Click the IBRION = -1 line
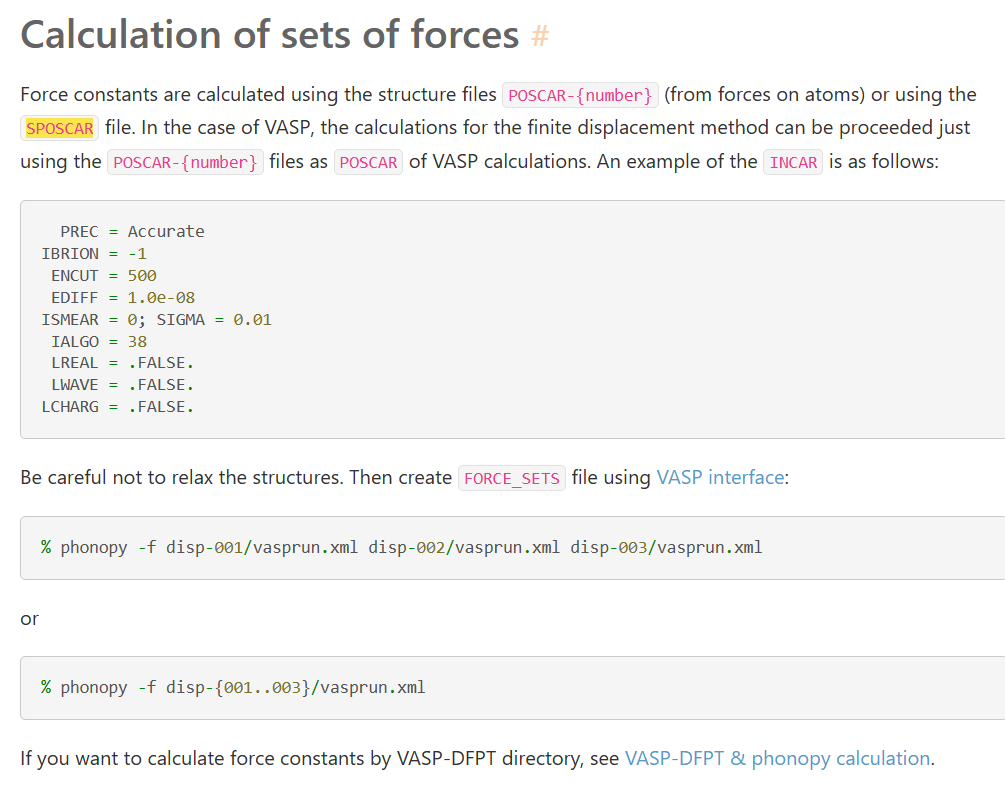The image size is (1005, 792). (94, 254)
